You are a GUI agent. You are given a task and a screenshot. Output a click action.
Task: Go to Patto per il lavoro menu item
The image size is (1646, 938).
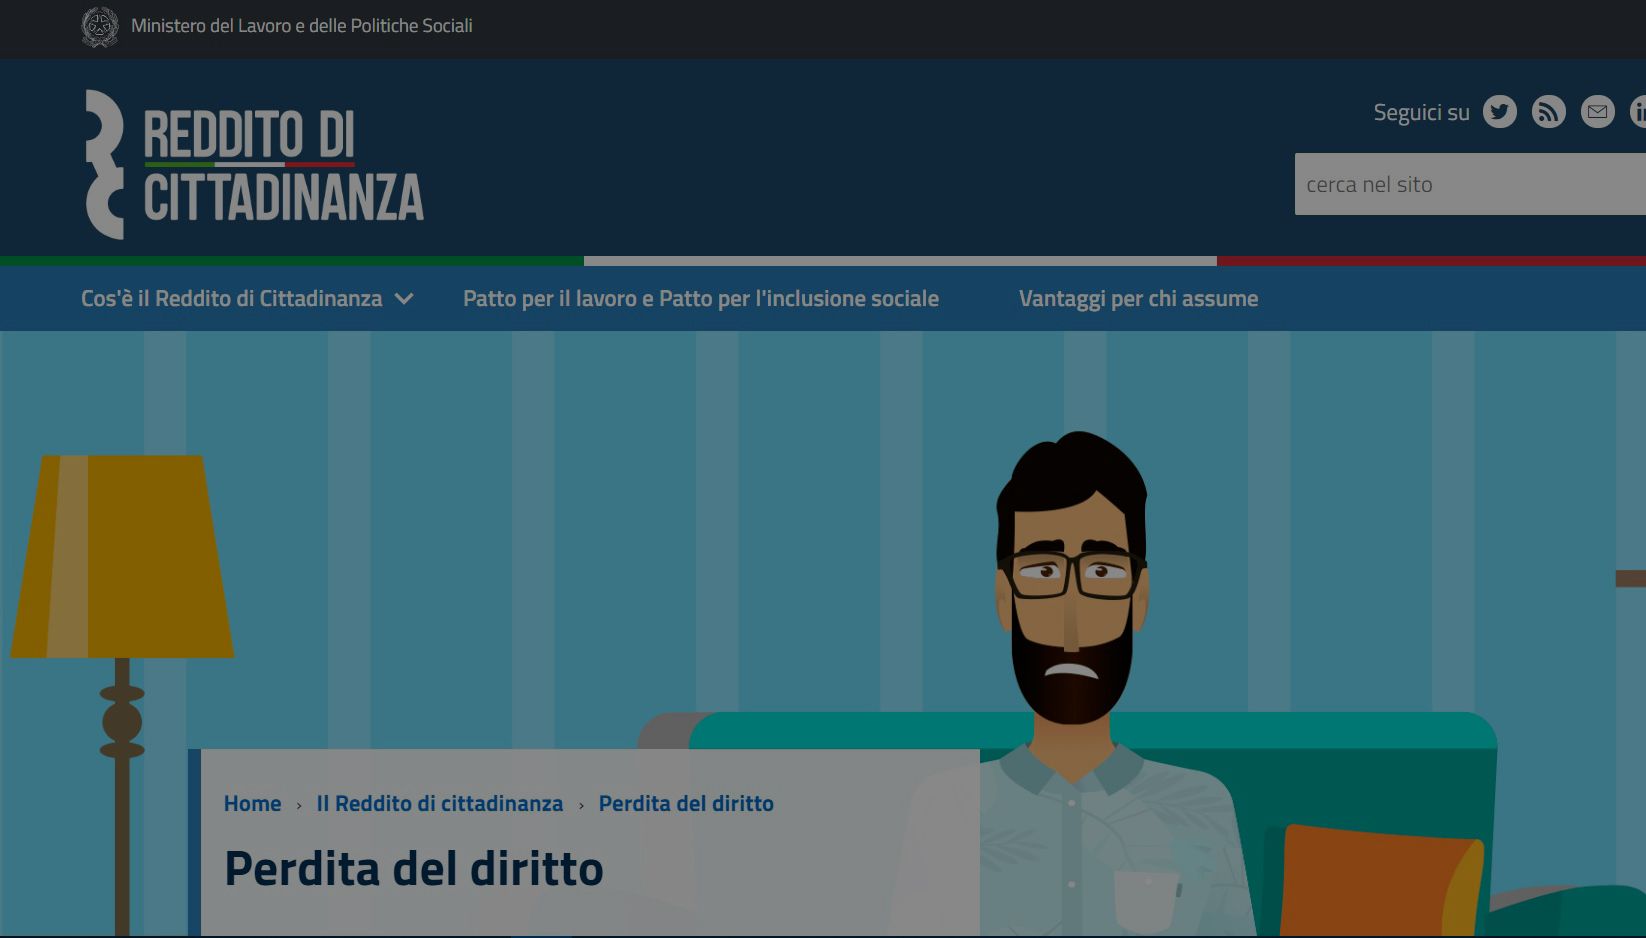click(700, 298)
